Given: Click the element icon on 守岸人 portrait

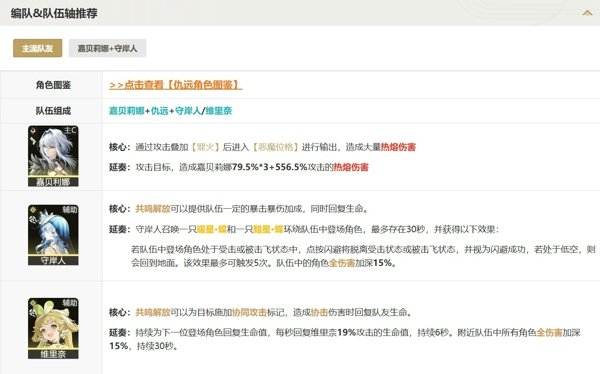Looking at the screenshot, I should pyautogui.click(x=33, y=210).
